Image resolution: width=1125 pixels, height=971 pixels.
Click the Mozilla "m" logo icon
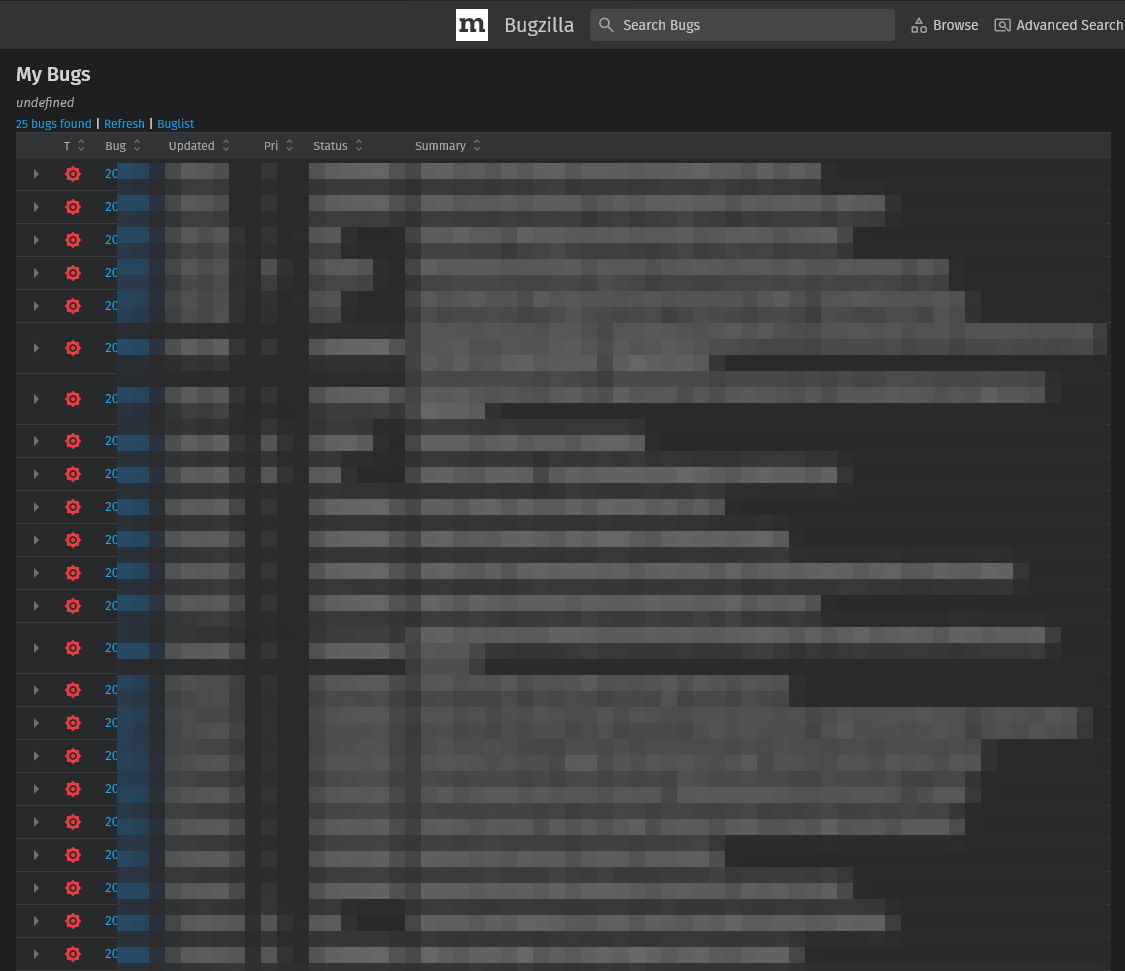point(471,25)
